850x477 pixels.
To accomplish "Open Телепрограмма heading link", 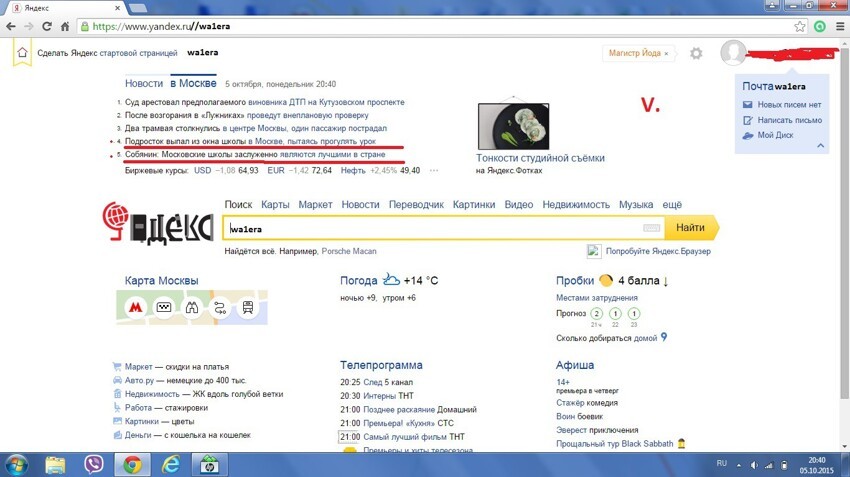I will (381, 365).
